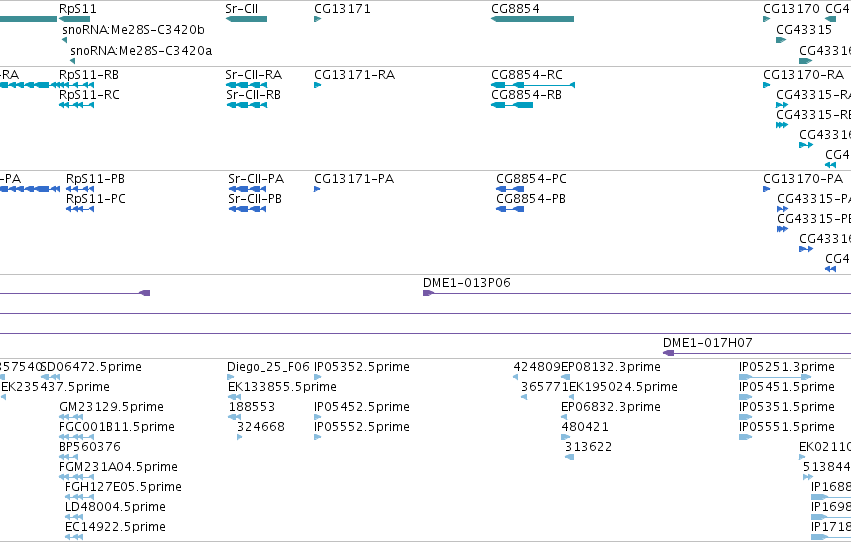Click the CG8854-RC transcript glyph
Image resolution: width=851 pixels, height=542 pixels.
click(532, 85)
